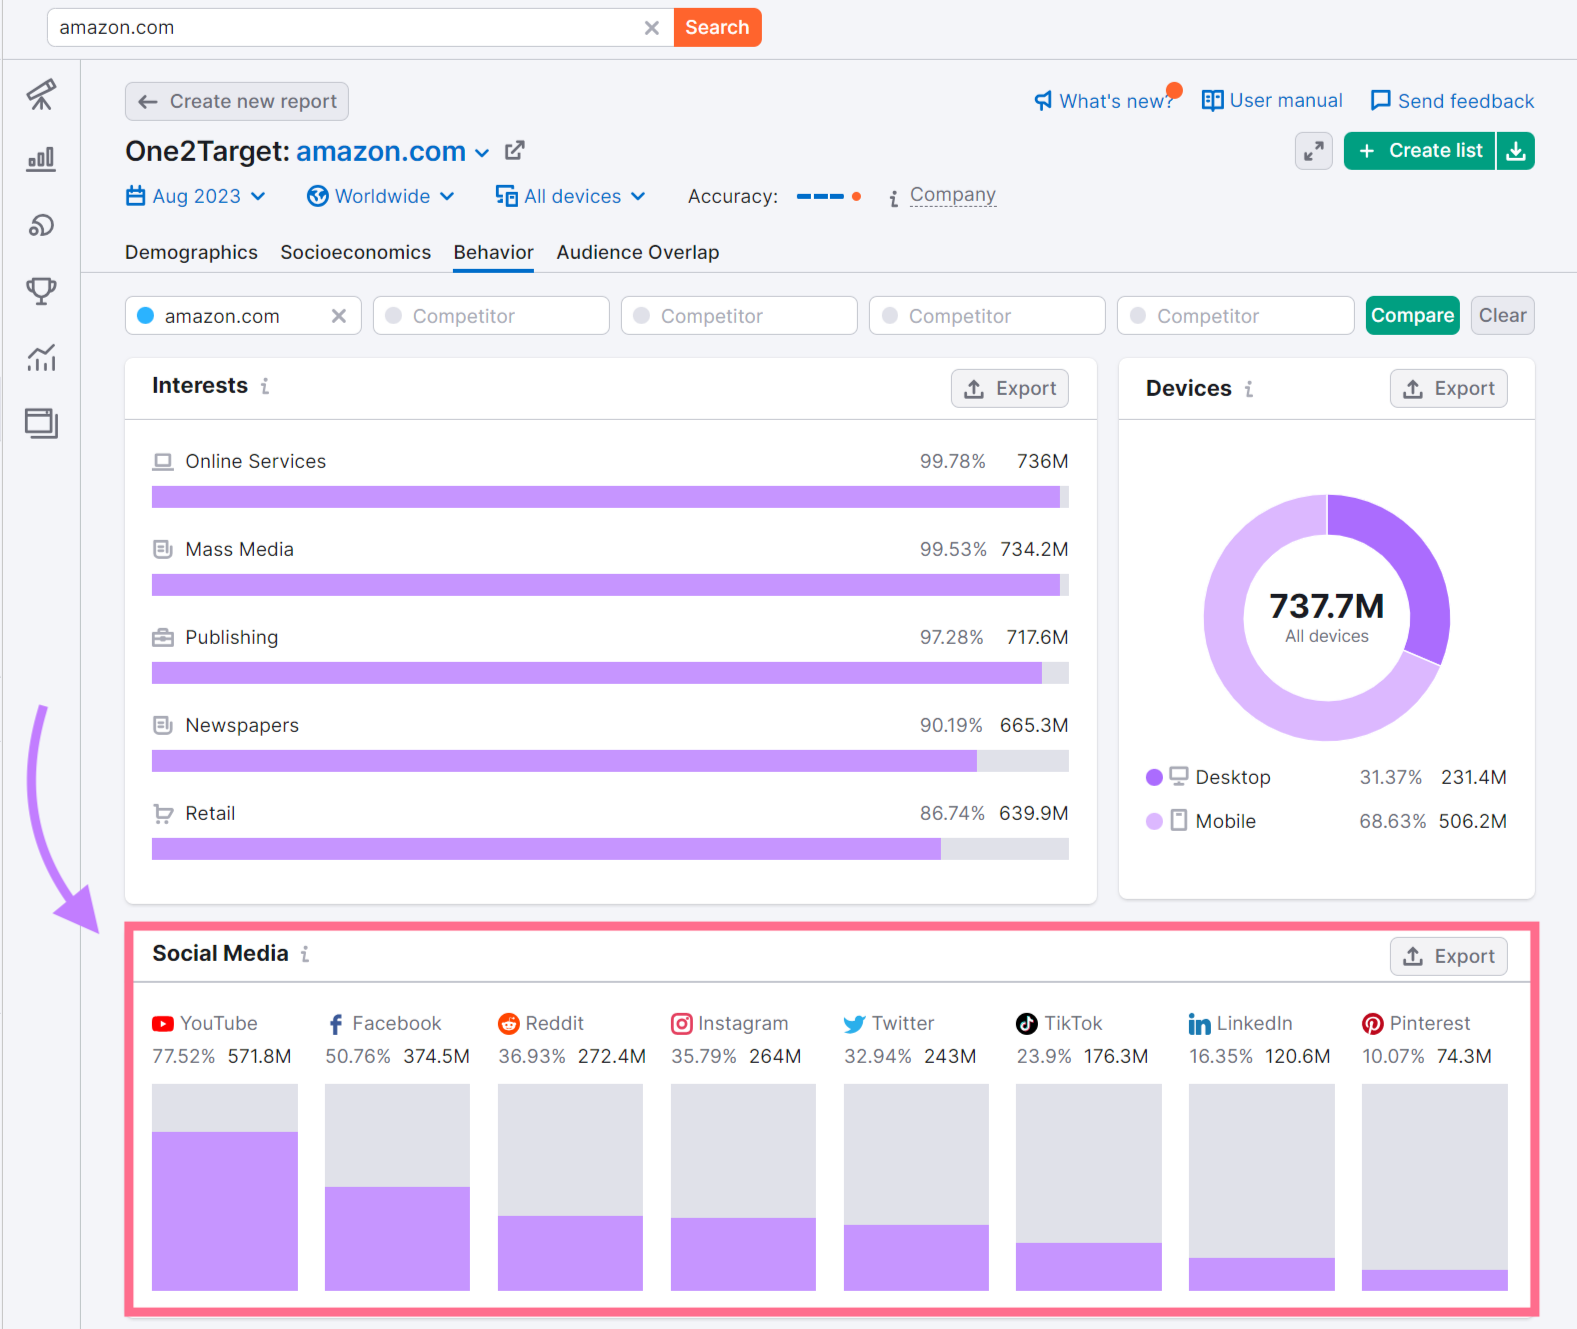Click the Pinterest icon
1577x1329 pixels.
(1373, 1024)
